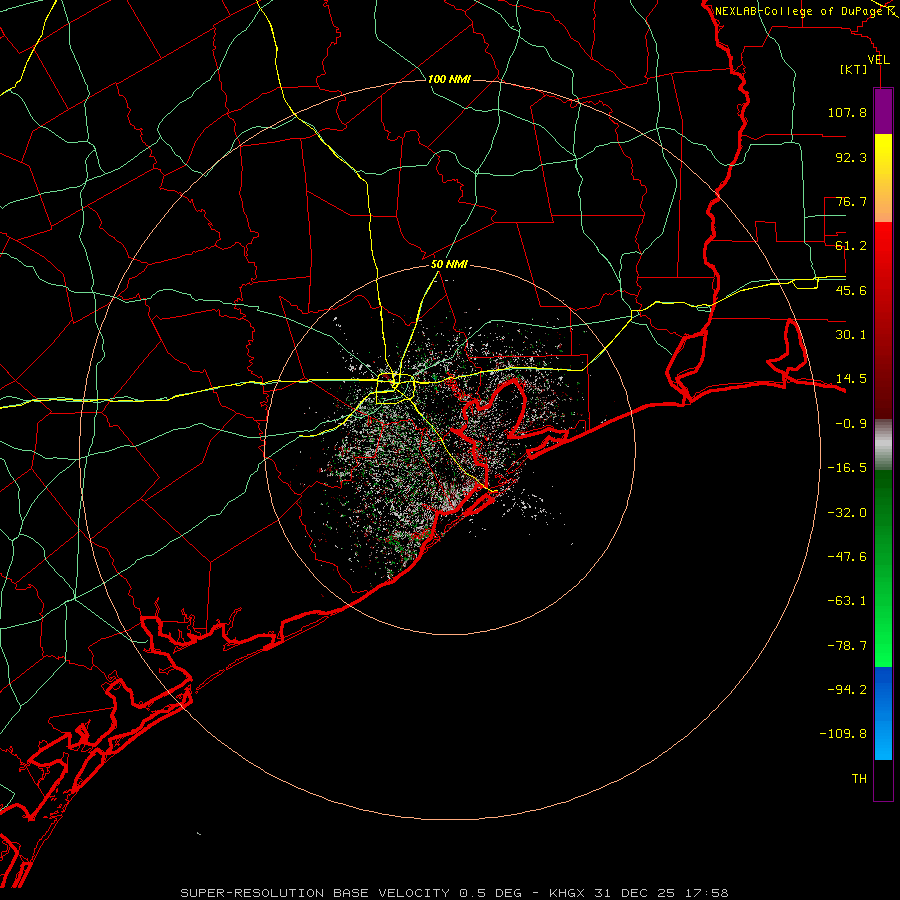The width and height of the screenshot is (900, 900).
Task: Click the -94.2 velocity scale value
Action: [x=847, y=689]
